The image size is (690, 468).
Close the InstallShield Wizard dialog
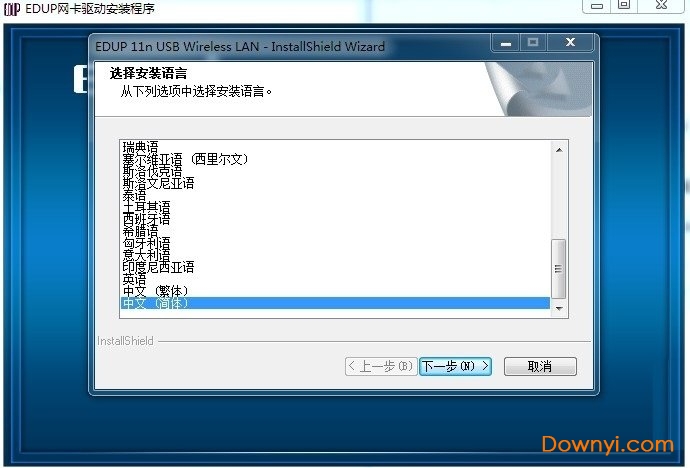pos(571,43)
